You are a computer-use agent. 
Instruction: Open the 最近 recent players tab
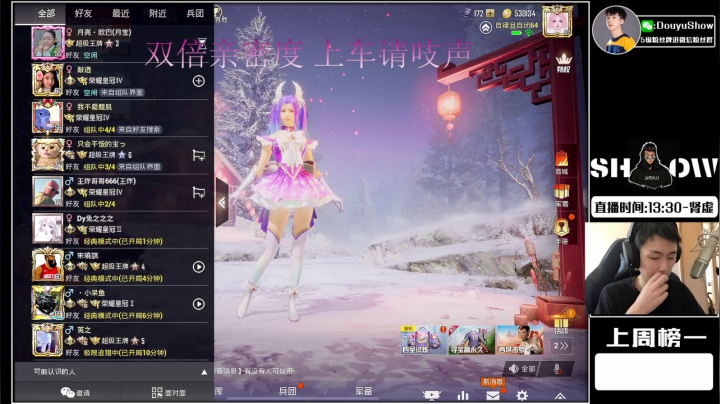coord(120,13)
